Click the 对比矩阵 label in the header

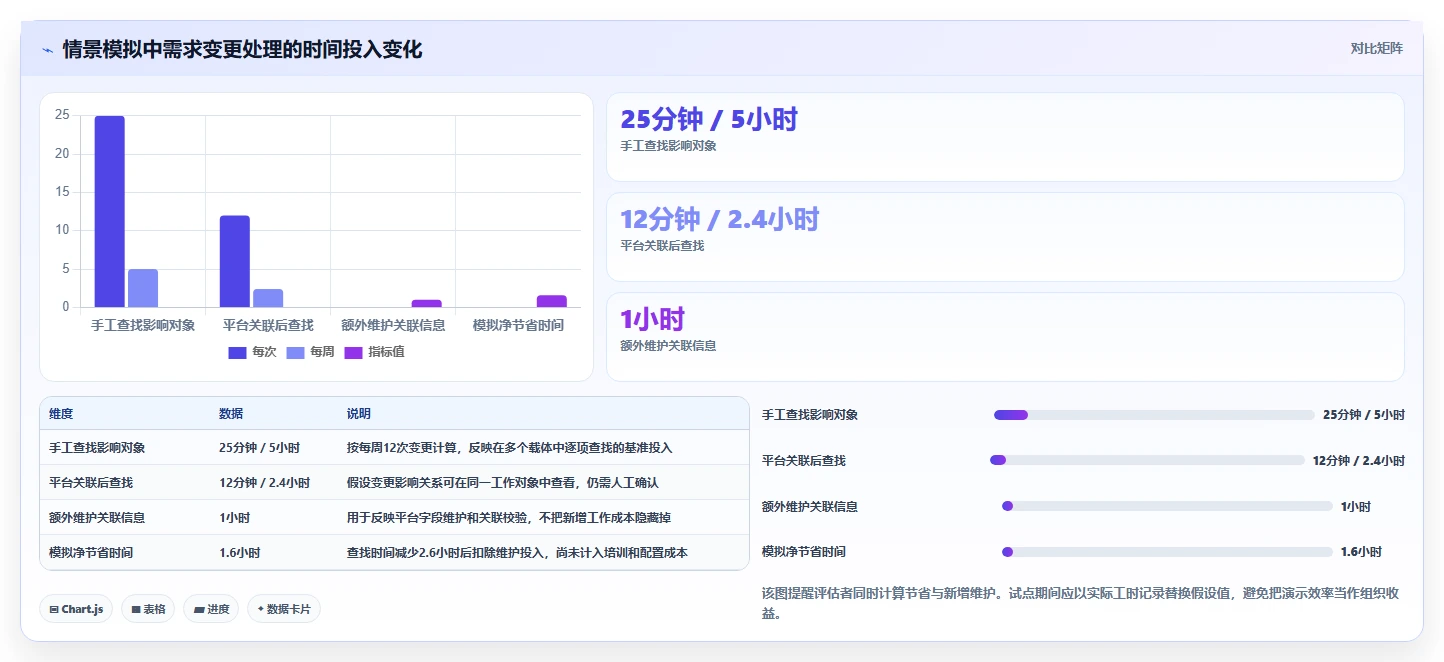(1376, 48)
